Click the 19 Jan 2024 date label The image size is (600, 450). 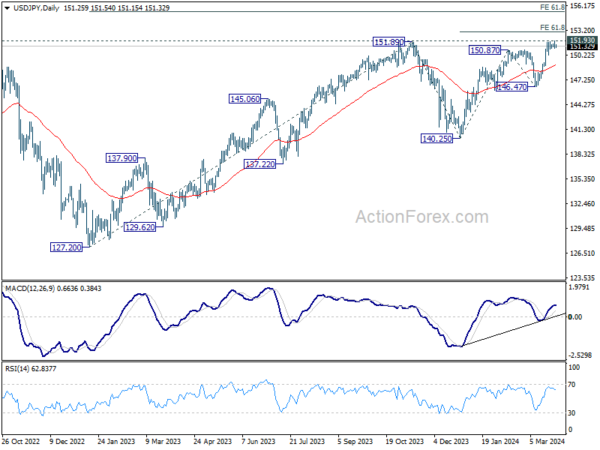click(x=500, y=441)
